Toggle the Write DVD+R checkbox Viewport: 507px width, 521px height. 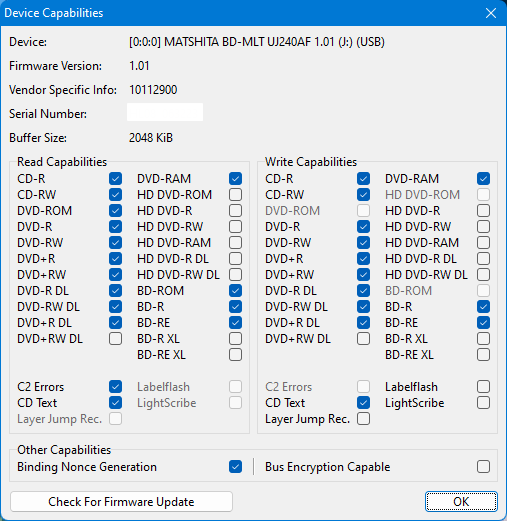coord(363,259)
